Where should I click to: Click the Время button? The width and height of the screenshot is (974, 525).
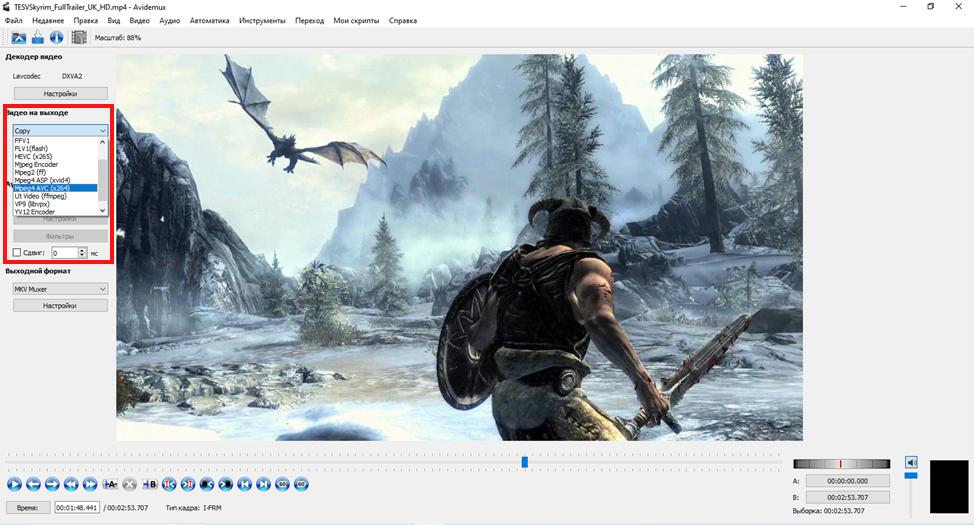point(27,508)
